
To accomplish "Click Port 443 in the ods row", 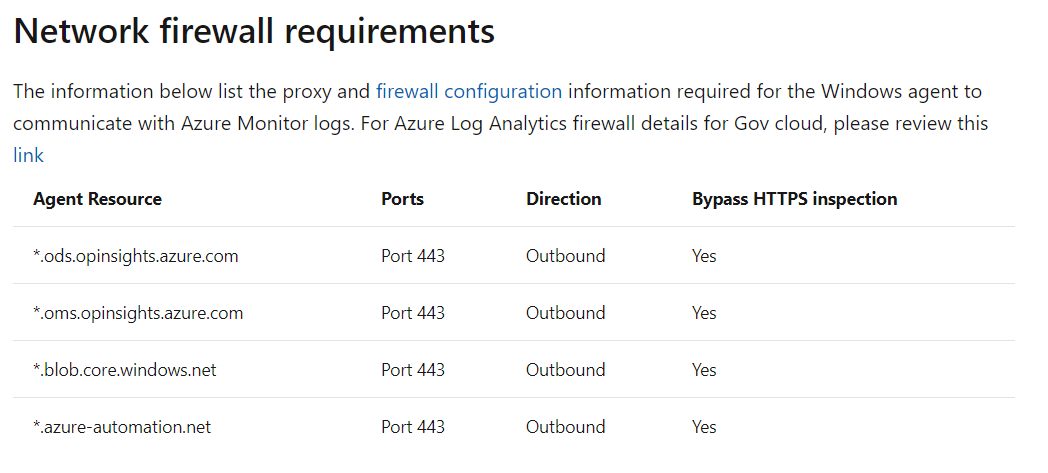I will pyautogui.click(x=413, y=256).
